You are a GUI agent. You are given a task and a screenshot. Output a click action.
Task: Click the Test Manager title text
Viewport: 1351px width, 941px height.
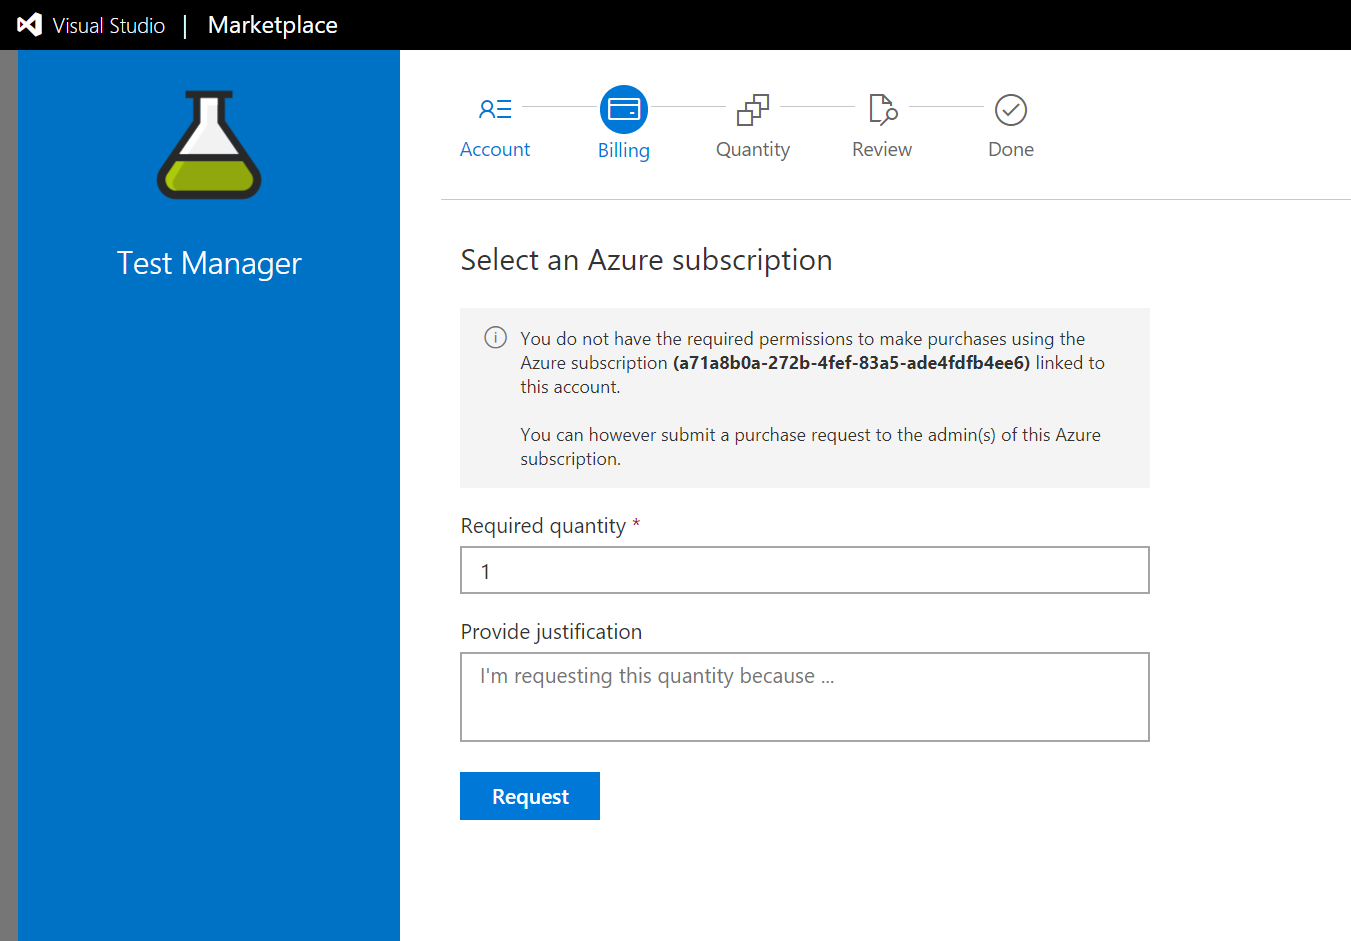pyautogui.click(x=209, y=263)
